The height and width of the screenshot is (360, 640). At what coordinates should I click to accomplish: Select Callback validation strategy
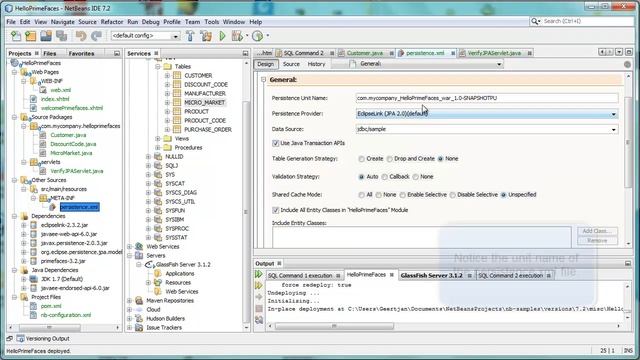[384, 177]
